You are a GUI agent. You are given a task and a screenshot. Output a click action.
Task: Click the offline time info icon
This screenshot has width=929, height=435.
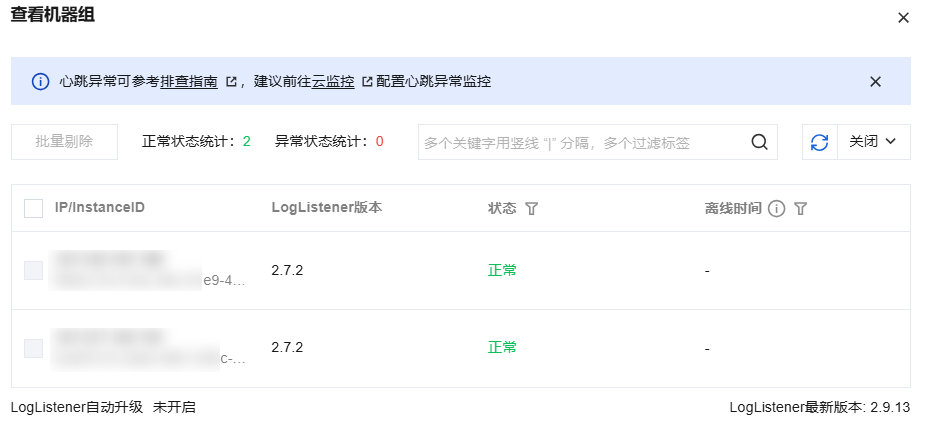click(x=776, y=208)
